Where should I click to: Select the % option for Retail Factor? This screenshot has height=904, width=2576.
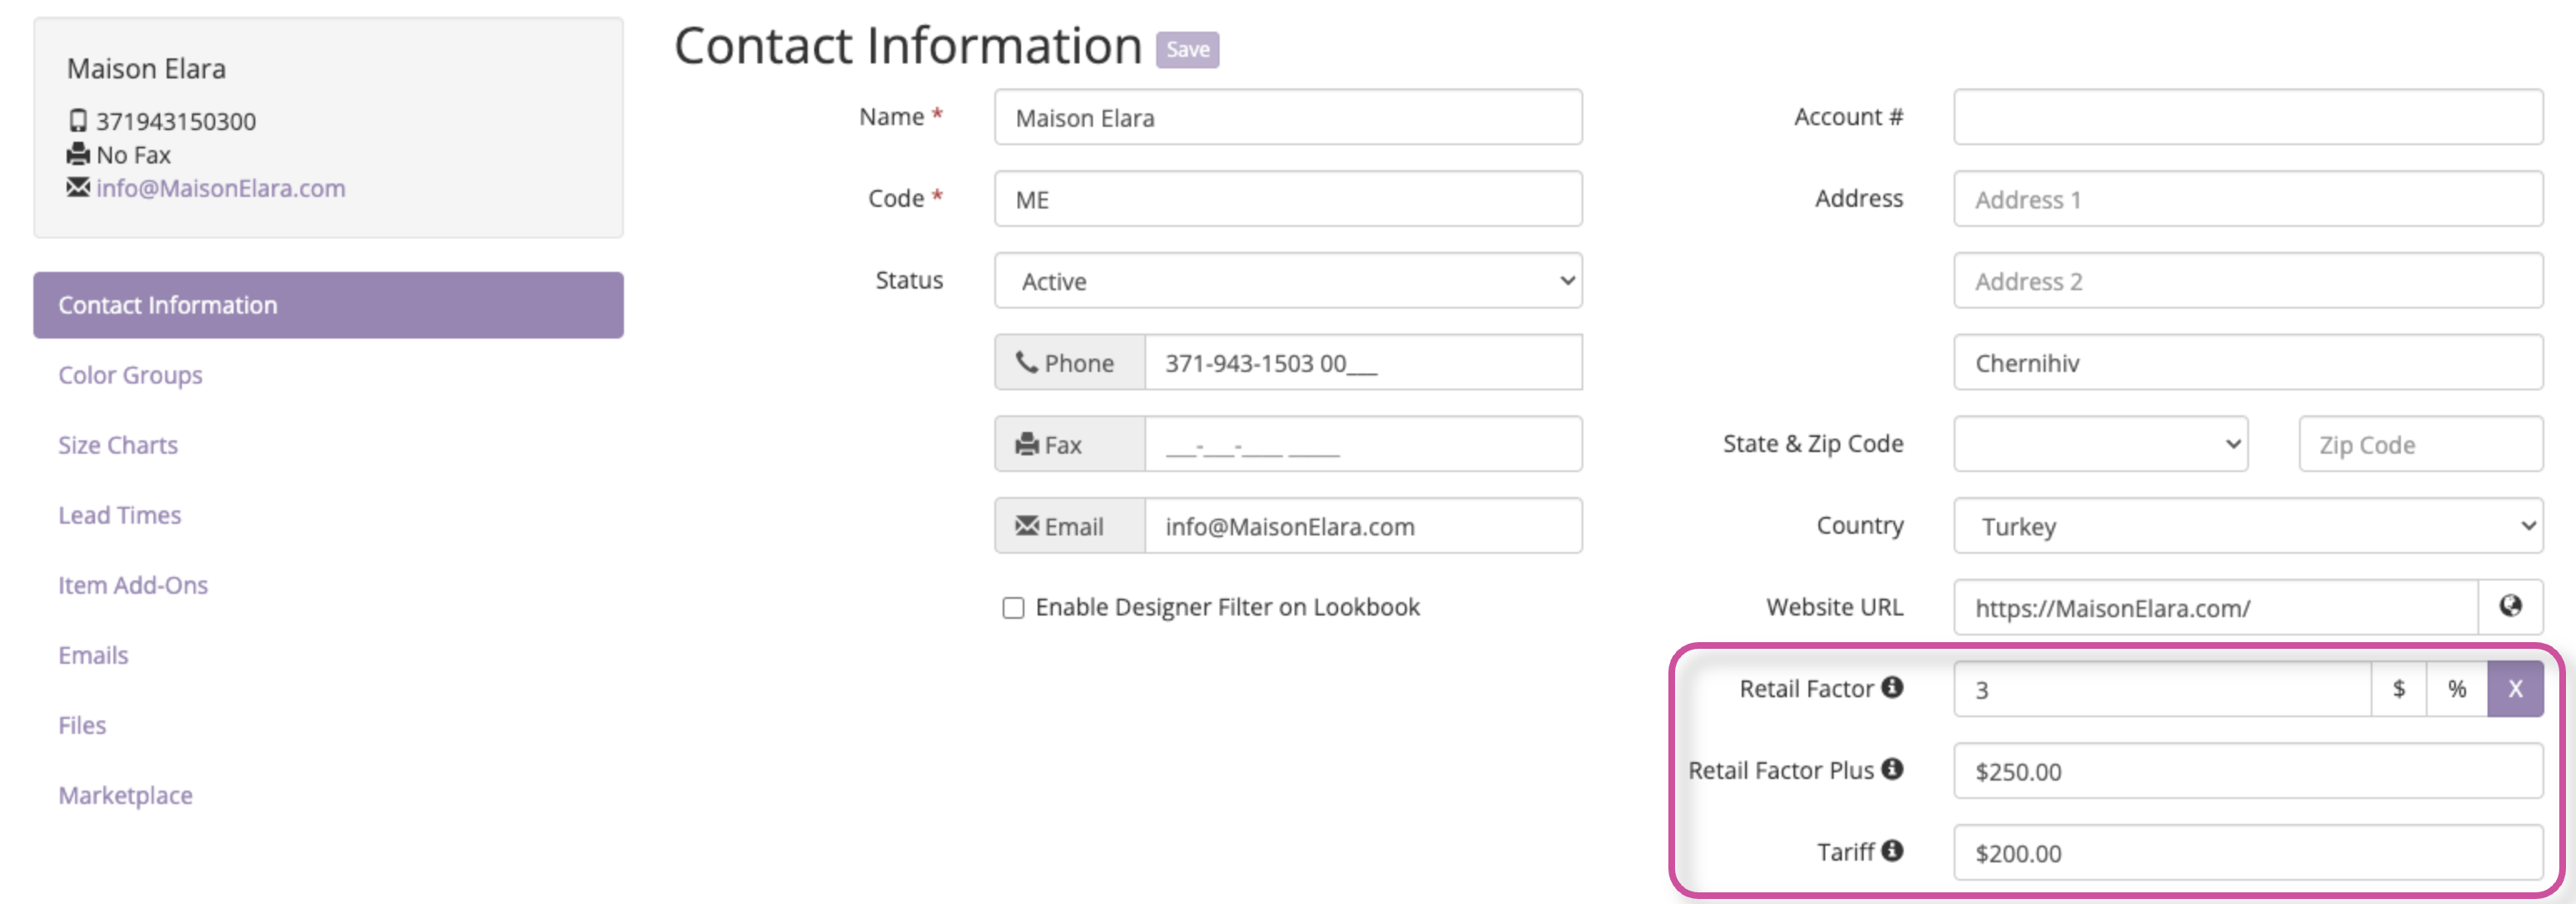click(2456, 688)
